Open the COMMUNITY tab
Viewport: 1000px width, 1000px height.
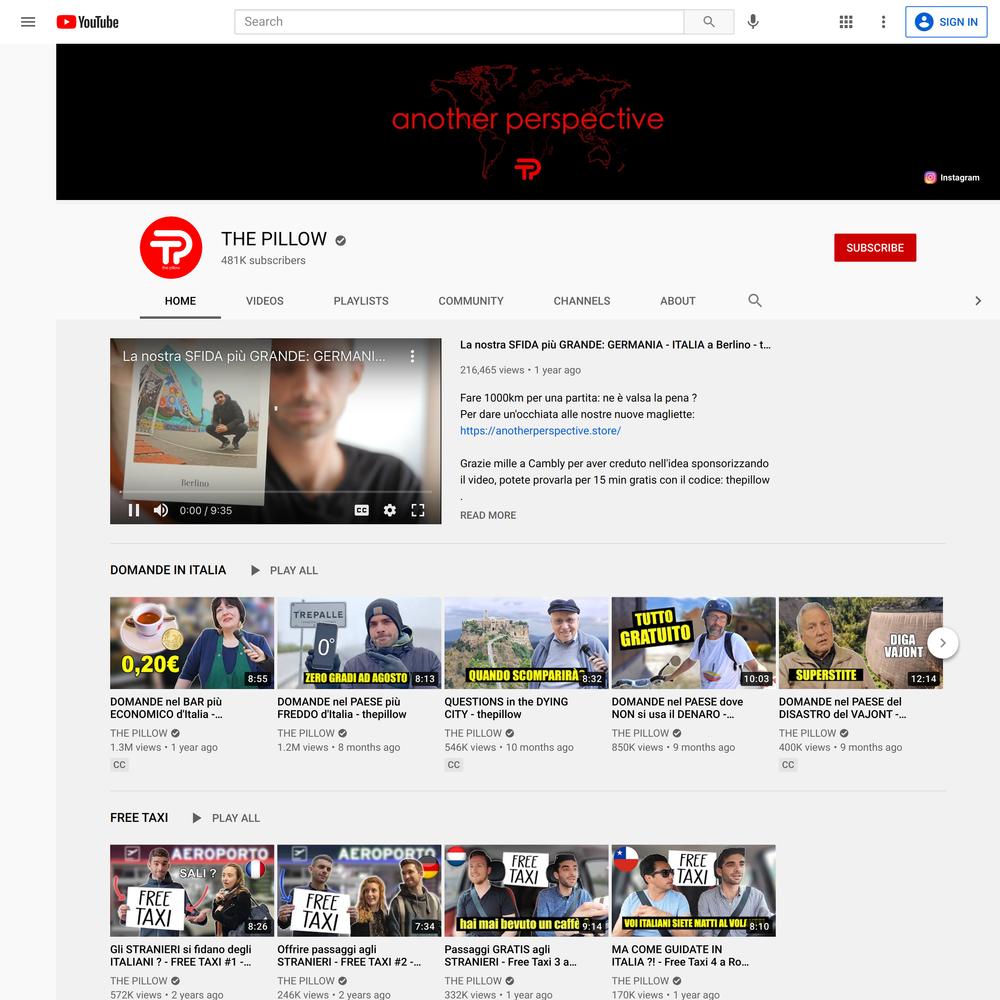[471, 301]
